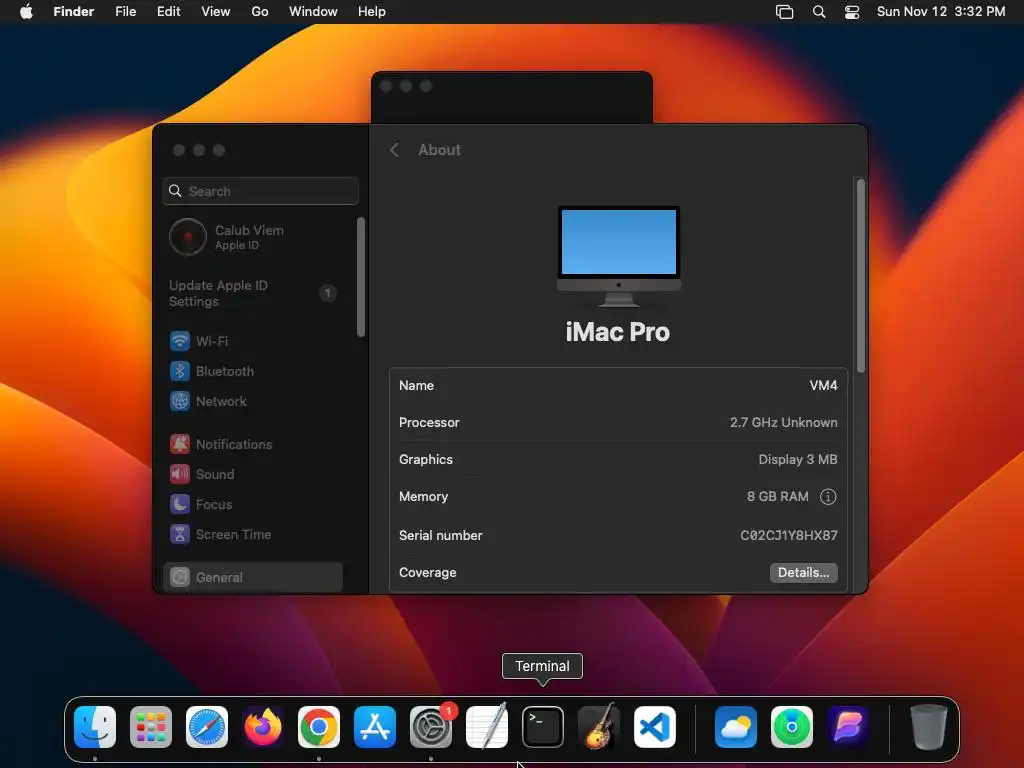Open the Apple menu
Screen dimensions: 1024x768
tap(26, 11)
